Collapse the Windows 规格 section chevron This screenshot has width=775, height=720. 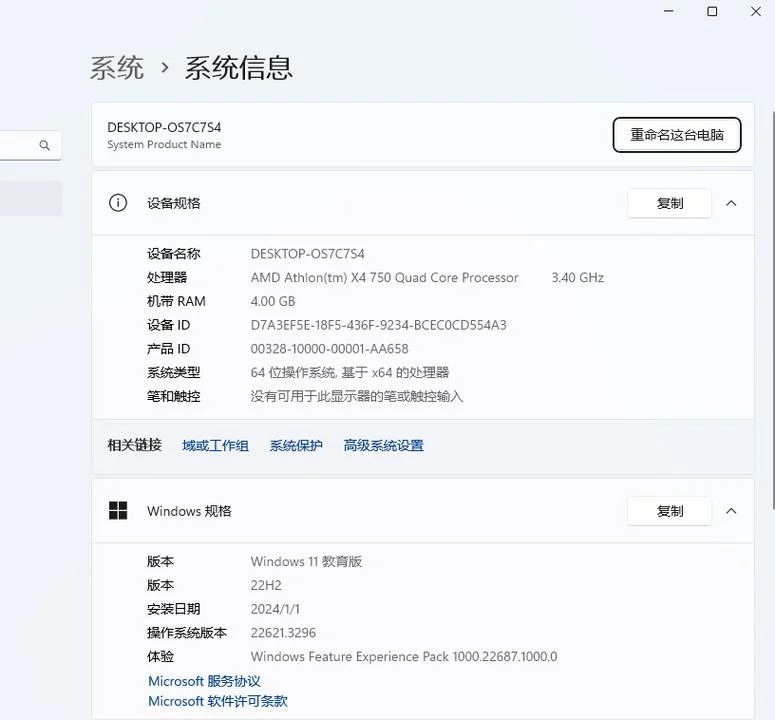(731, 511)
